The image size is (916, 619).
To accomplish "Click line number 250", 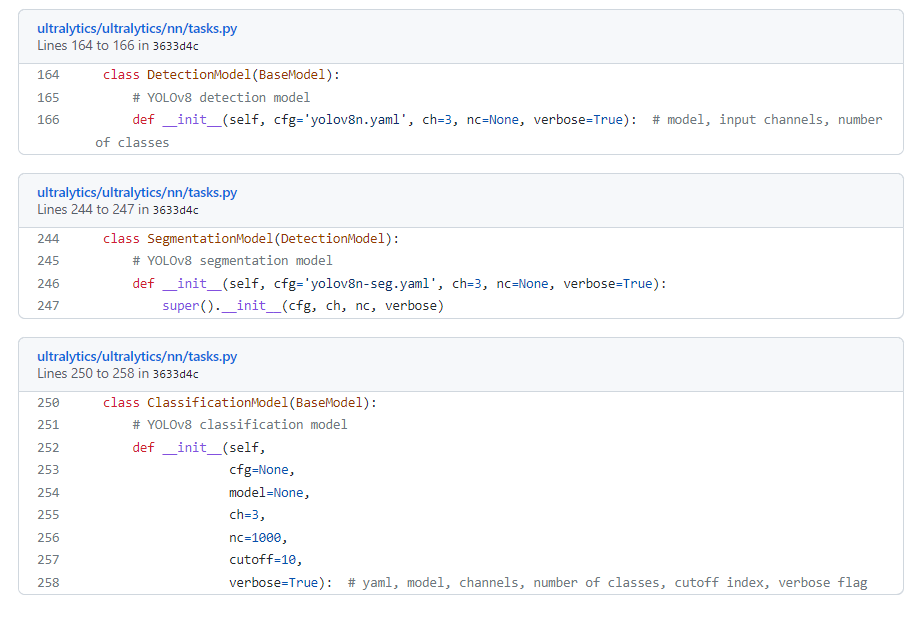I will tap(48, 403).
